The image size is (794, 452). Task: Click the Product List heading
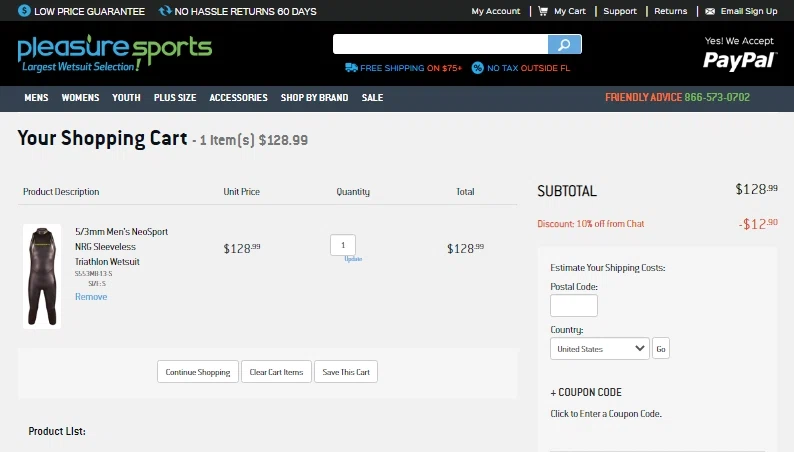(x=57, y=431)
